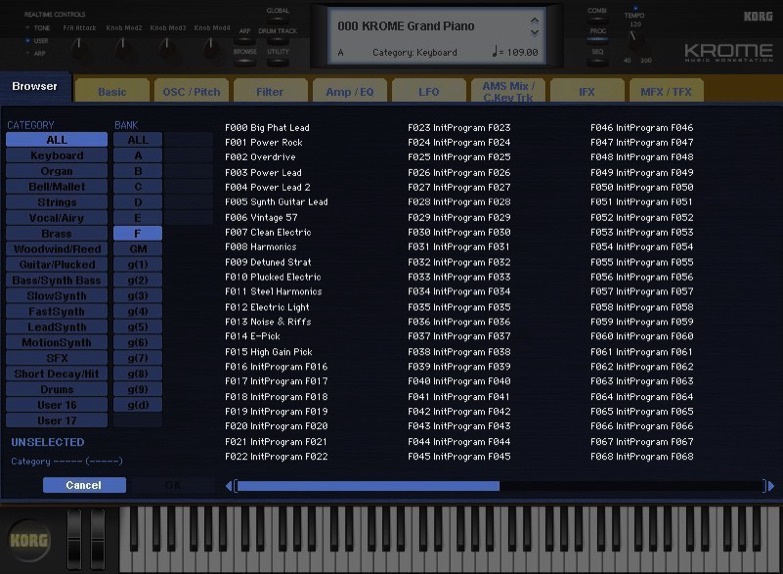Screen dimensions: 783x574
Task: Select bank g(1)
Action: (x=138, y=264)
